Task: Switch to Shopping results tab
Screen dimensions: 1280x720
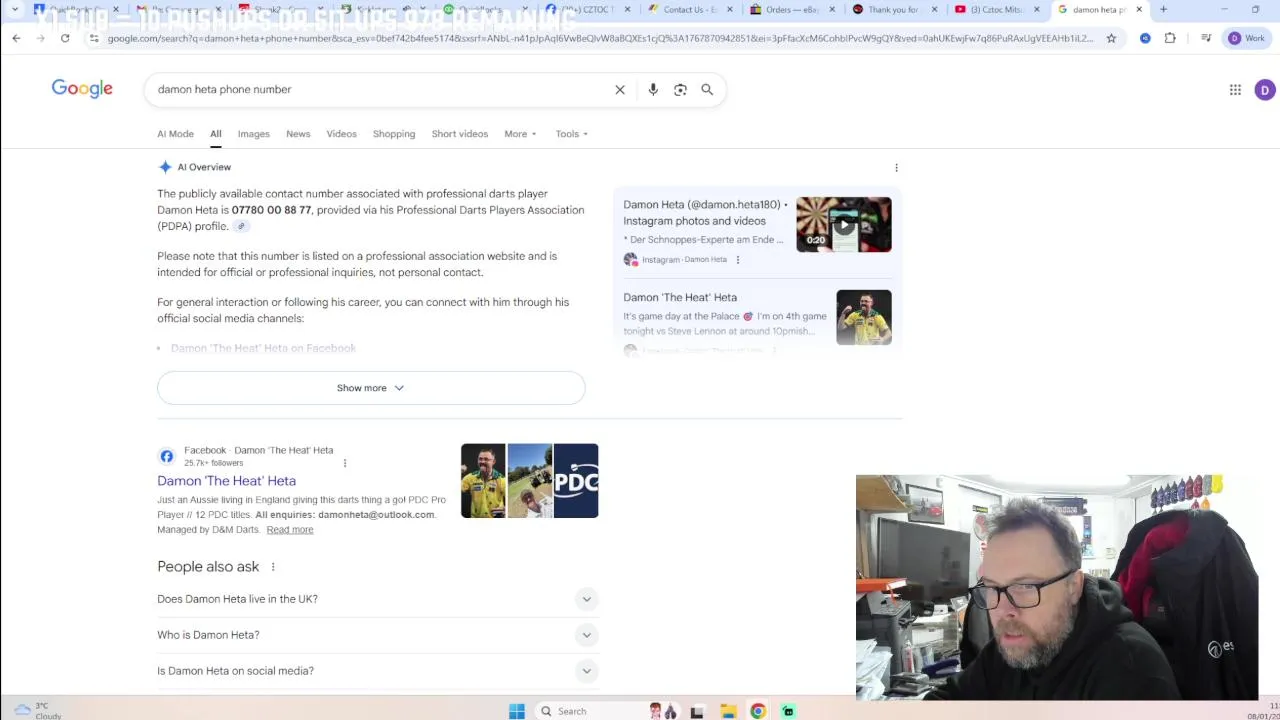Action: tap(394, 134)
